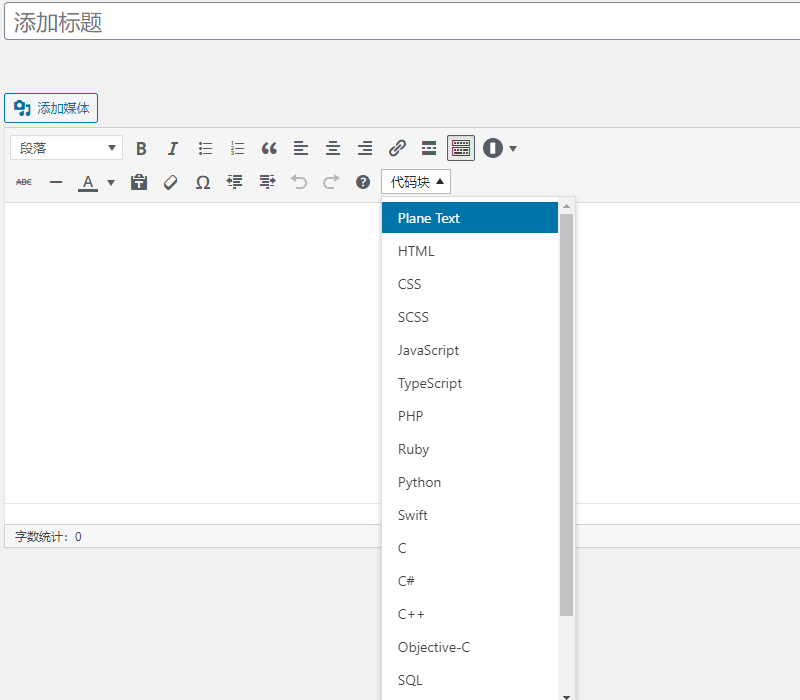Select Plane Text from the list

click(x=470, y=218)
